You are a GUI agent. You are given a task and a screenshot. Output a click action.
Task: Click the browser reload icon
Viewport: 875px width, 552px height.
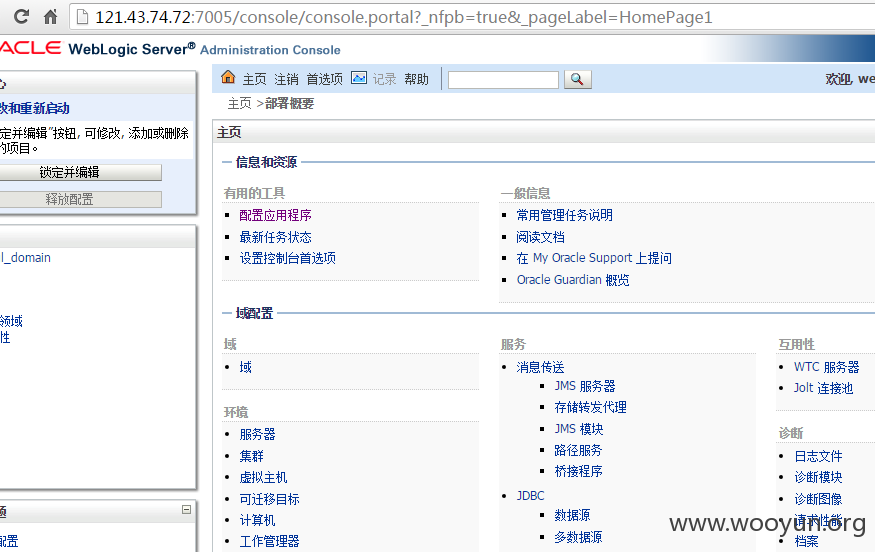pyautogui.click(x=21, y=17)
